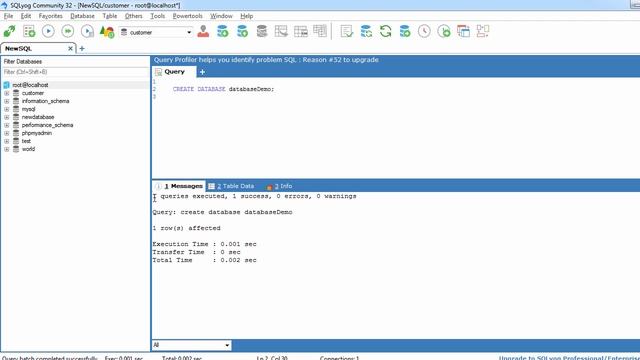Open scheduled jobs clock icon
The image size is (640, 360).
[424, 31]
